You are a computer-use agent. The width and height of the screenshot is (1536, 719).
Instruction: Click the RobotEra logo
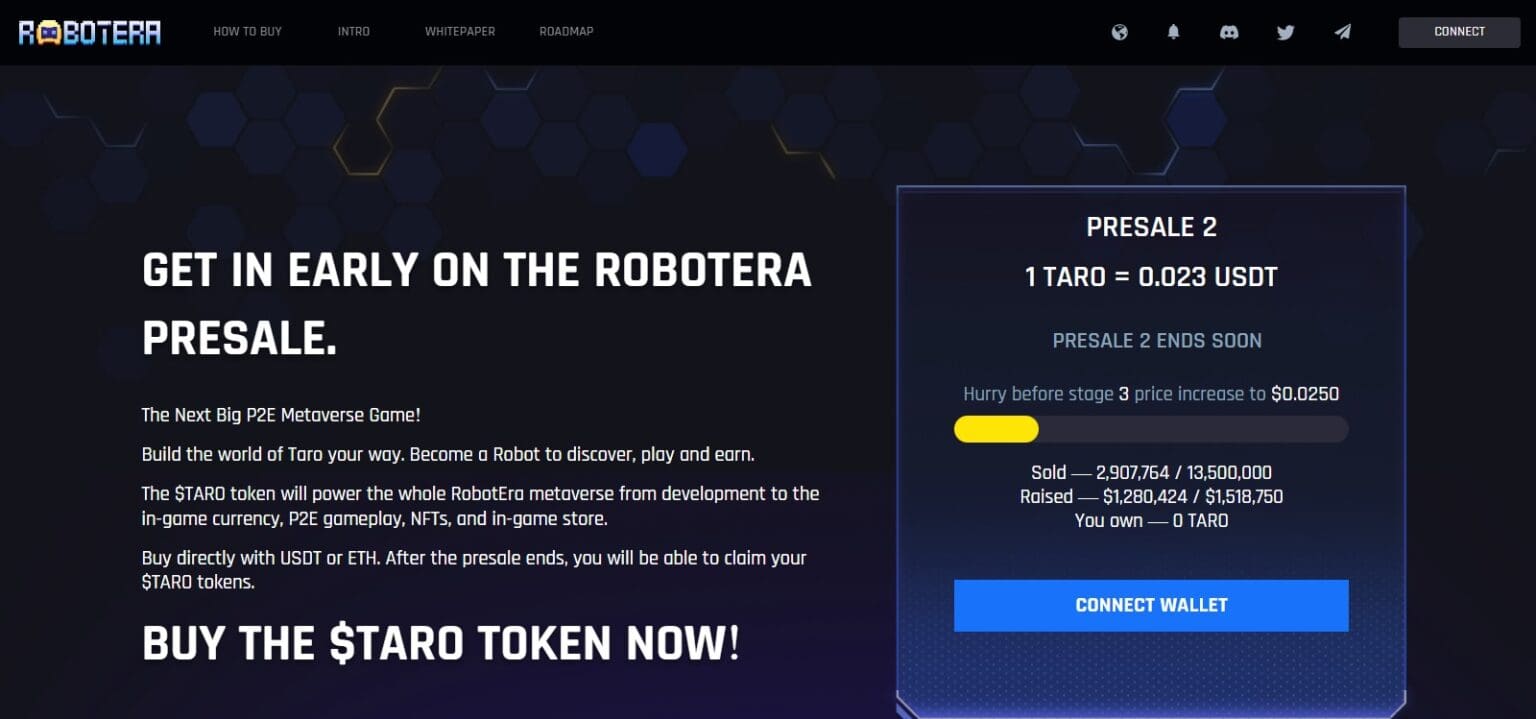(x=90, y=32)
